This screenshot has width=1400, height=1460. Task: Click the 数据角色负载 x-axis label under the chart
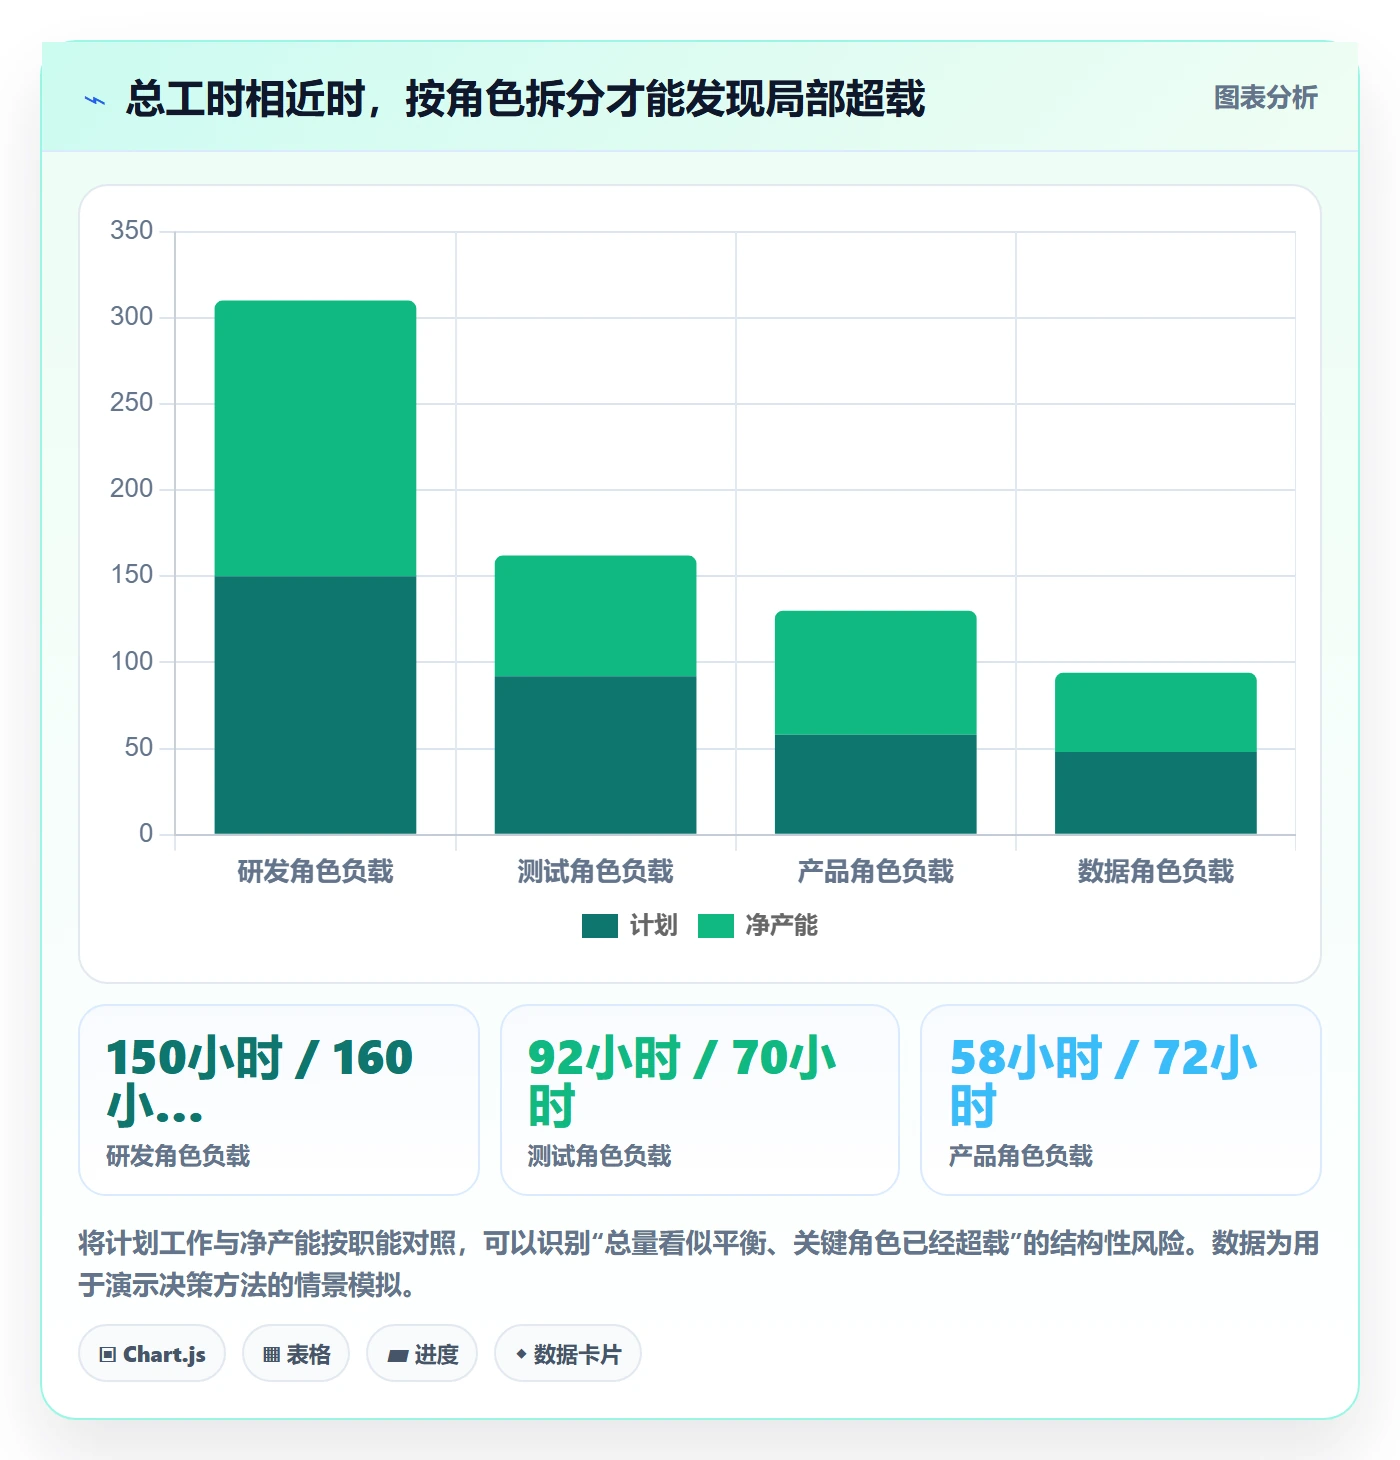(1155, 872)
